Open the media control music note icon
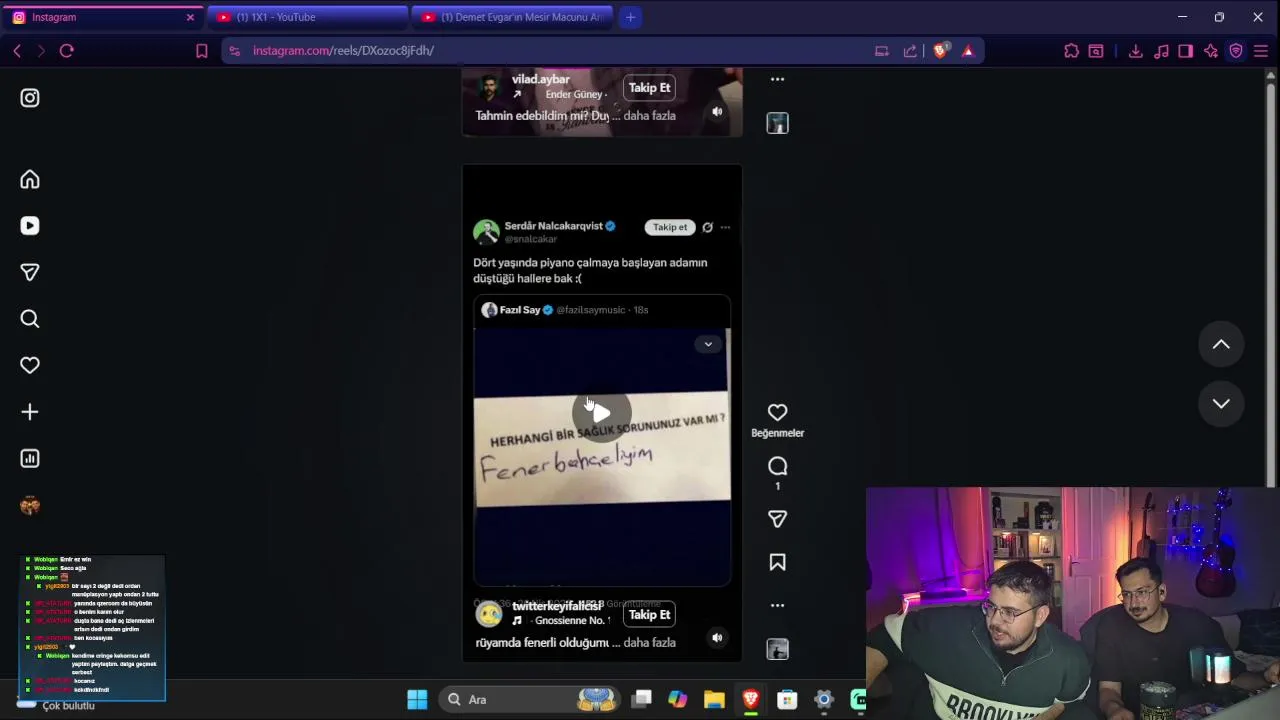Screen dimensions: 1280x720 point(1160,50)
